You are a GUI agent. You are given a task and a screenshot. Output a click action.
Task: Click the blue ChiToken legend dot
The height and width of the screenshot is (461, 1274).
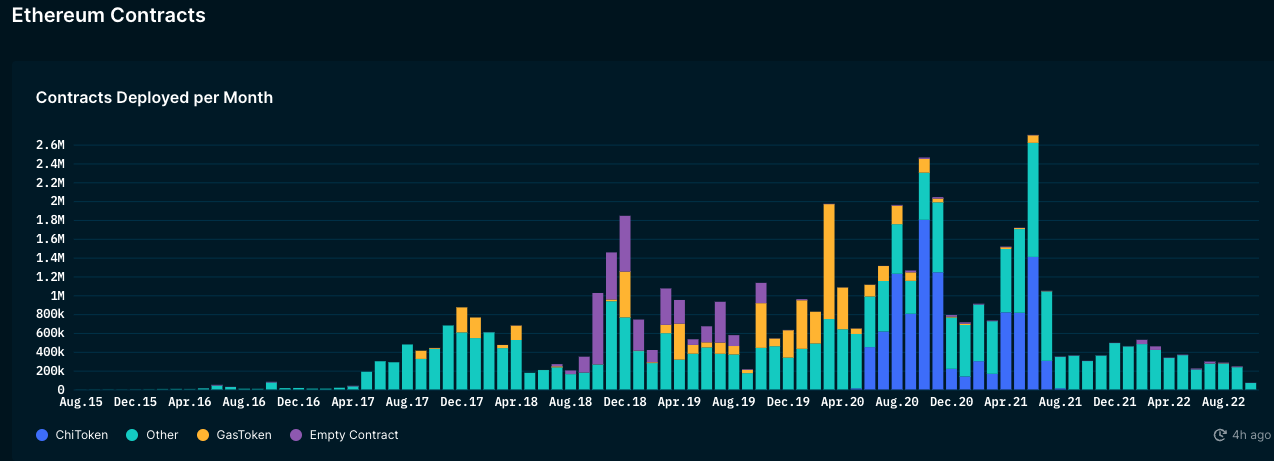coord(42,435)
